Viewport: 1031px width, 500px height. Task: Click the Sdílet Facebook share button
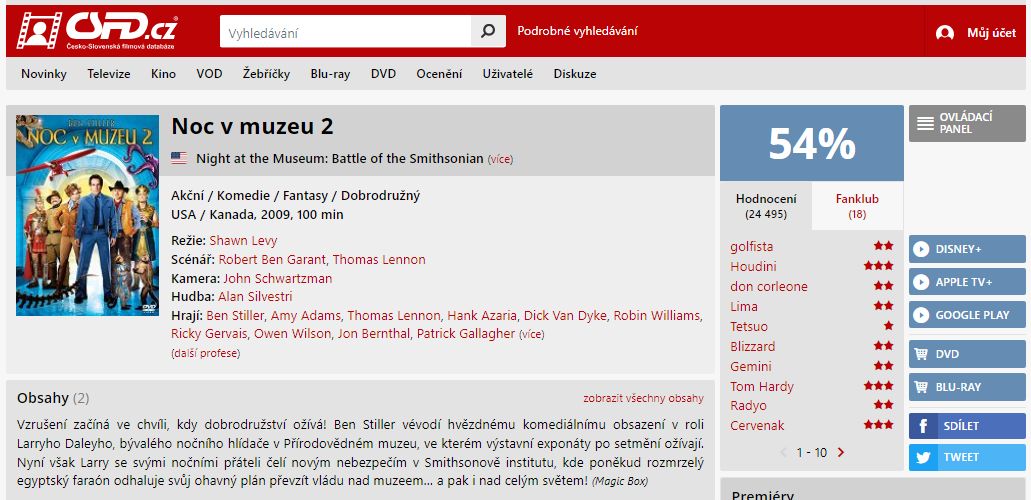point(967,426)
